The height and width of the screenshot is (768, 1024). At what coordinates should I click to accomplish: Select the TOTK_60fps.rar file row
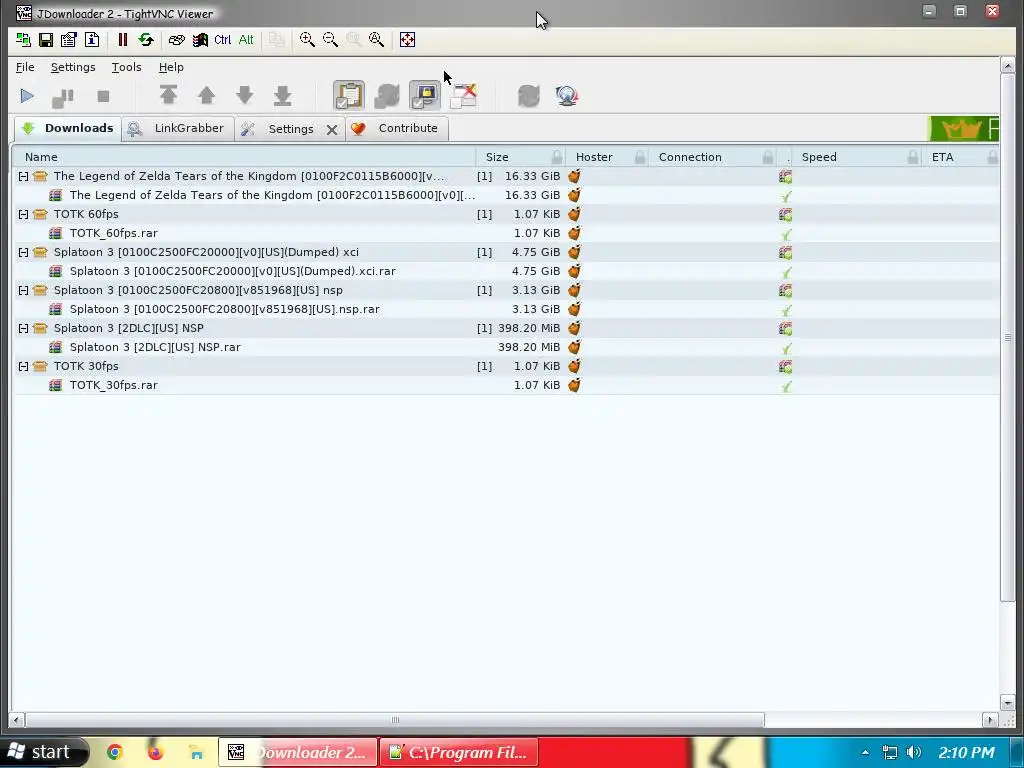tap(507, 233)
